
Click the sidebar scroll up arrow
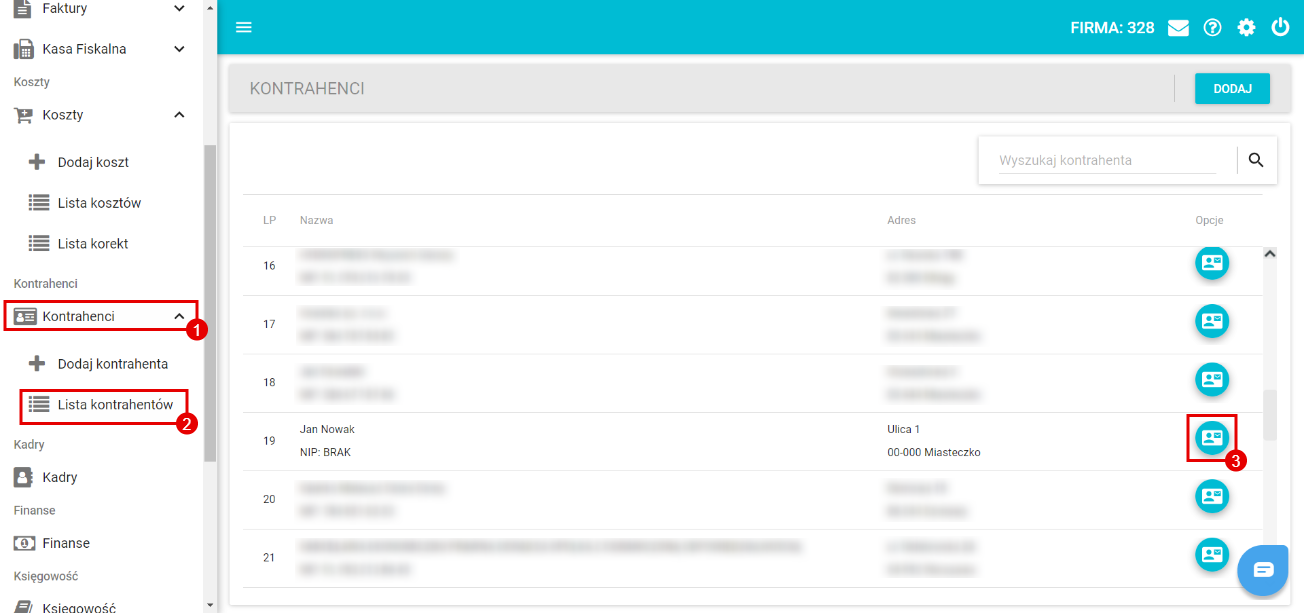click(209, 7)
